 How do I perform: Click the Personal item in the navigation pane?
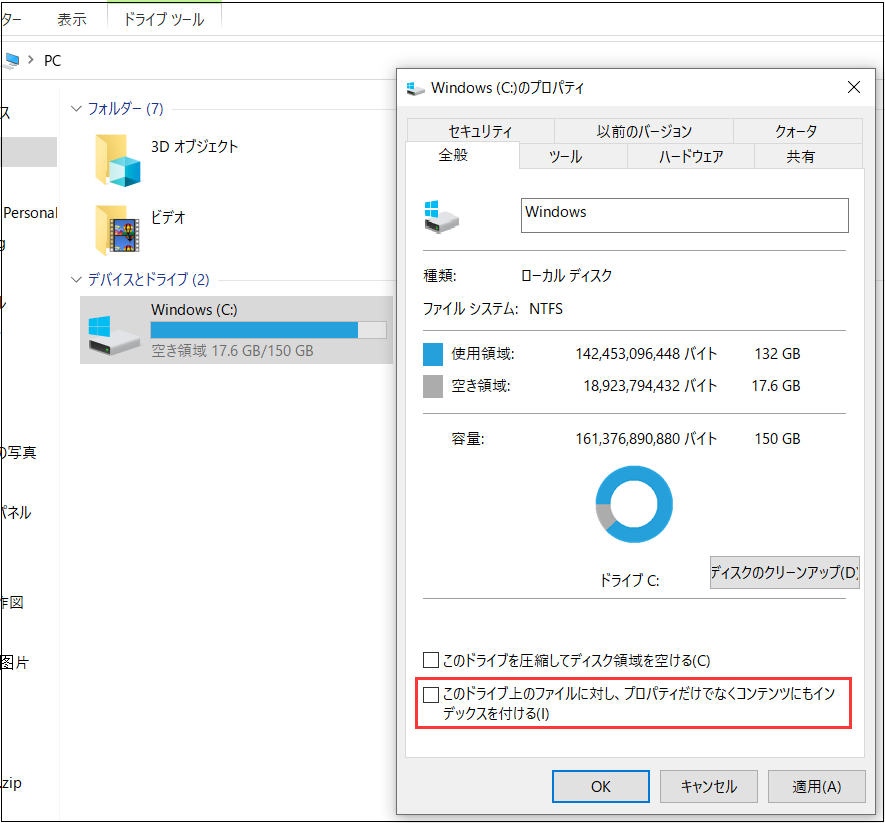tap(30, 213)
